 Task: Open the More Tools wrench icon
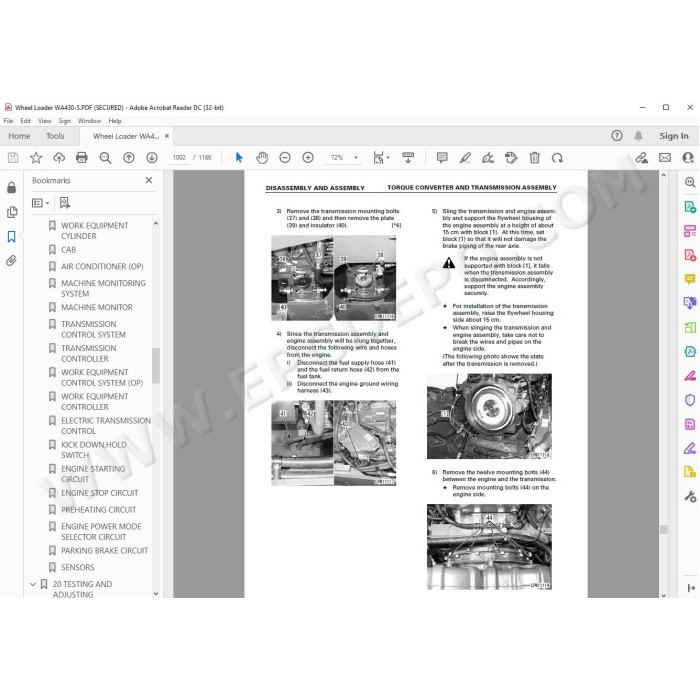pyautogui.click(x=690, y=496)
